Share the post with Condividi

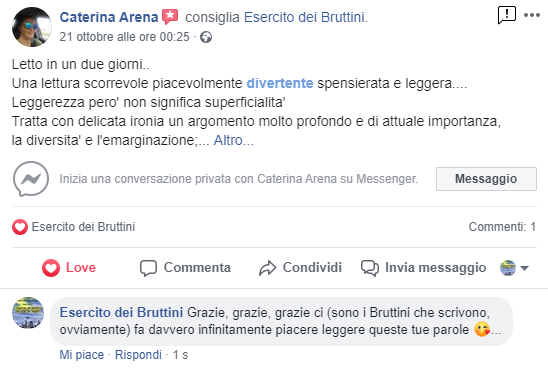click(300, 268)
